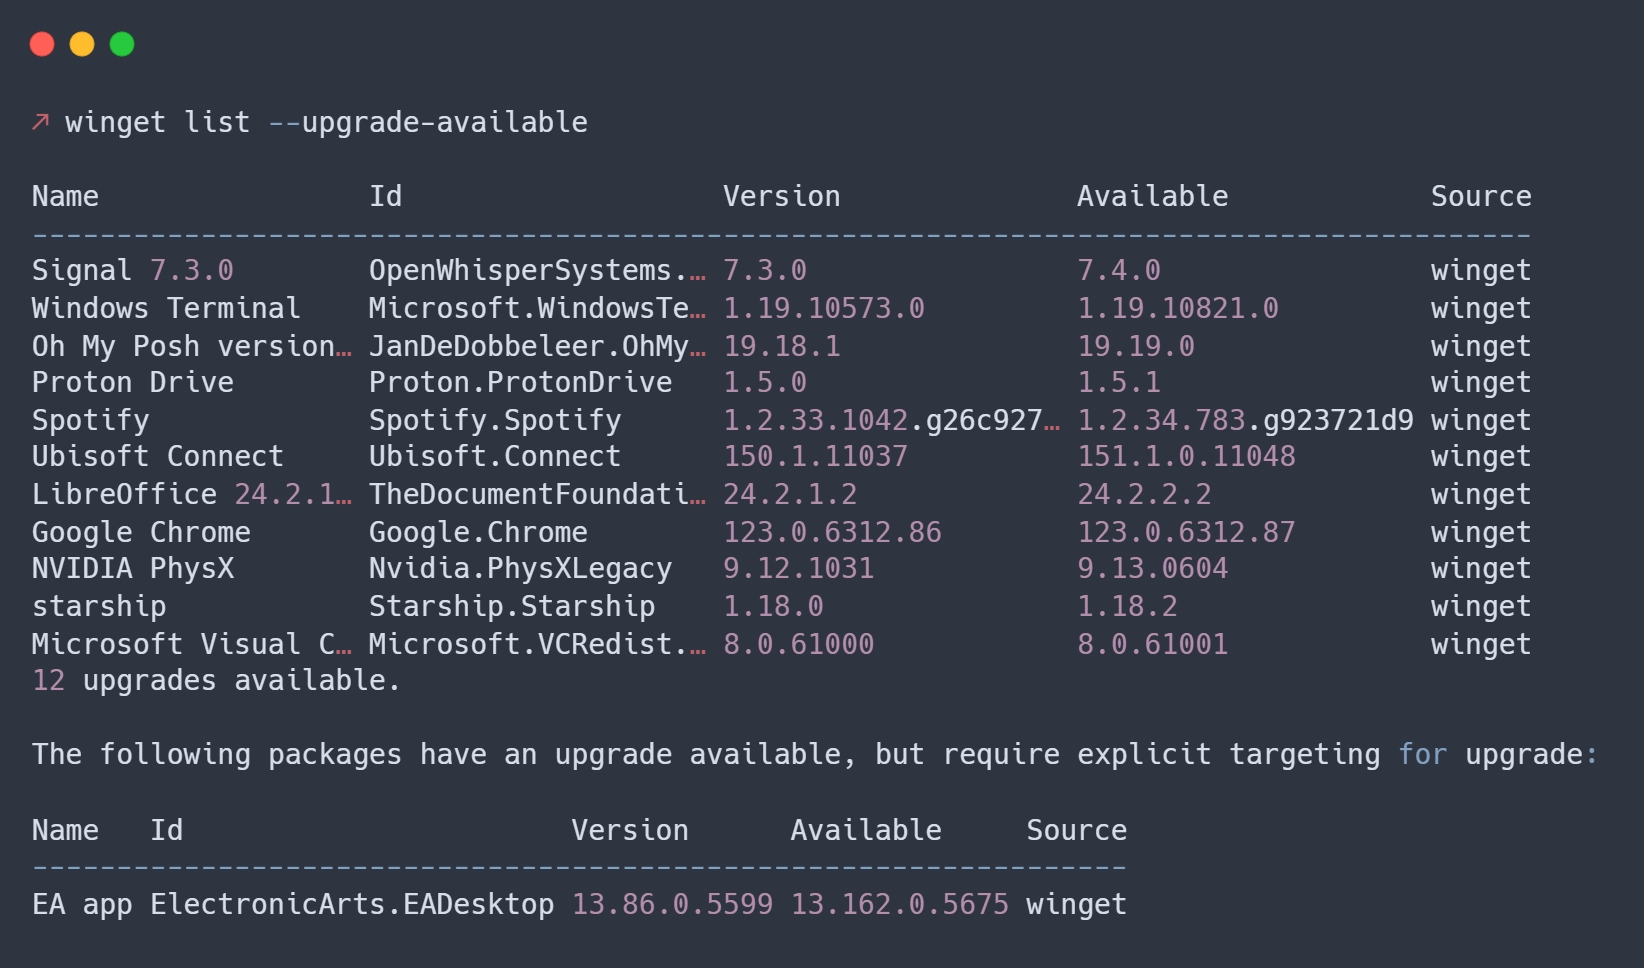Click the 'LibreOffice 24.2.1…' name cell
Viewport: 1644px width, 968px height.
click(192, 494)
